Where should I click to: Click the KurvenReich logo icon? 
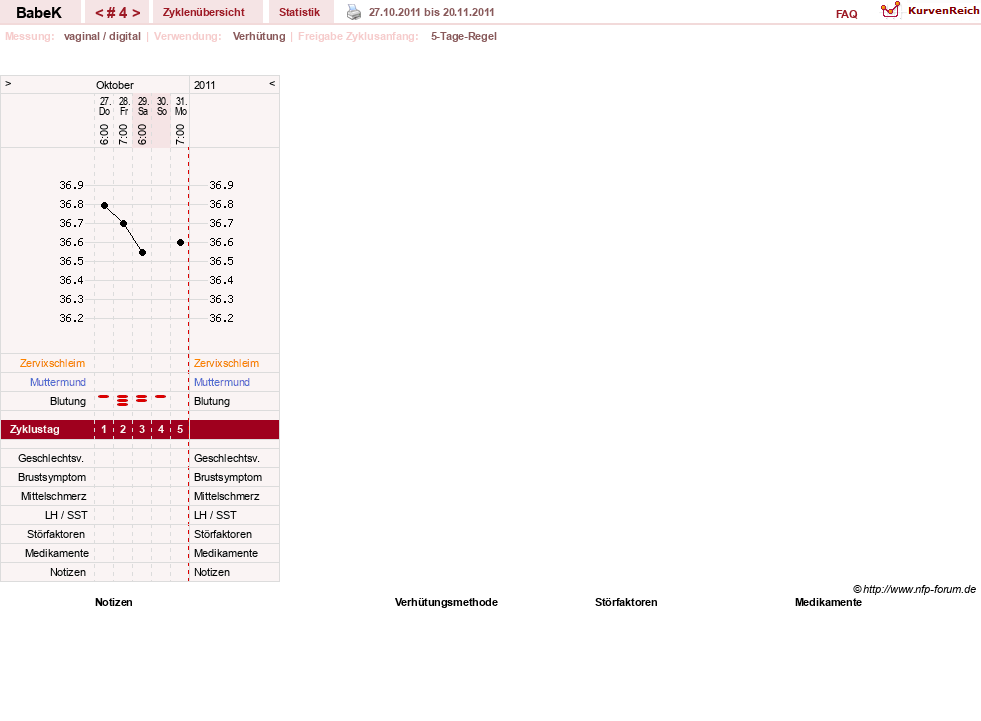click(890, 10)
